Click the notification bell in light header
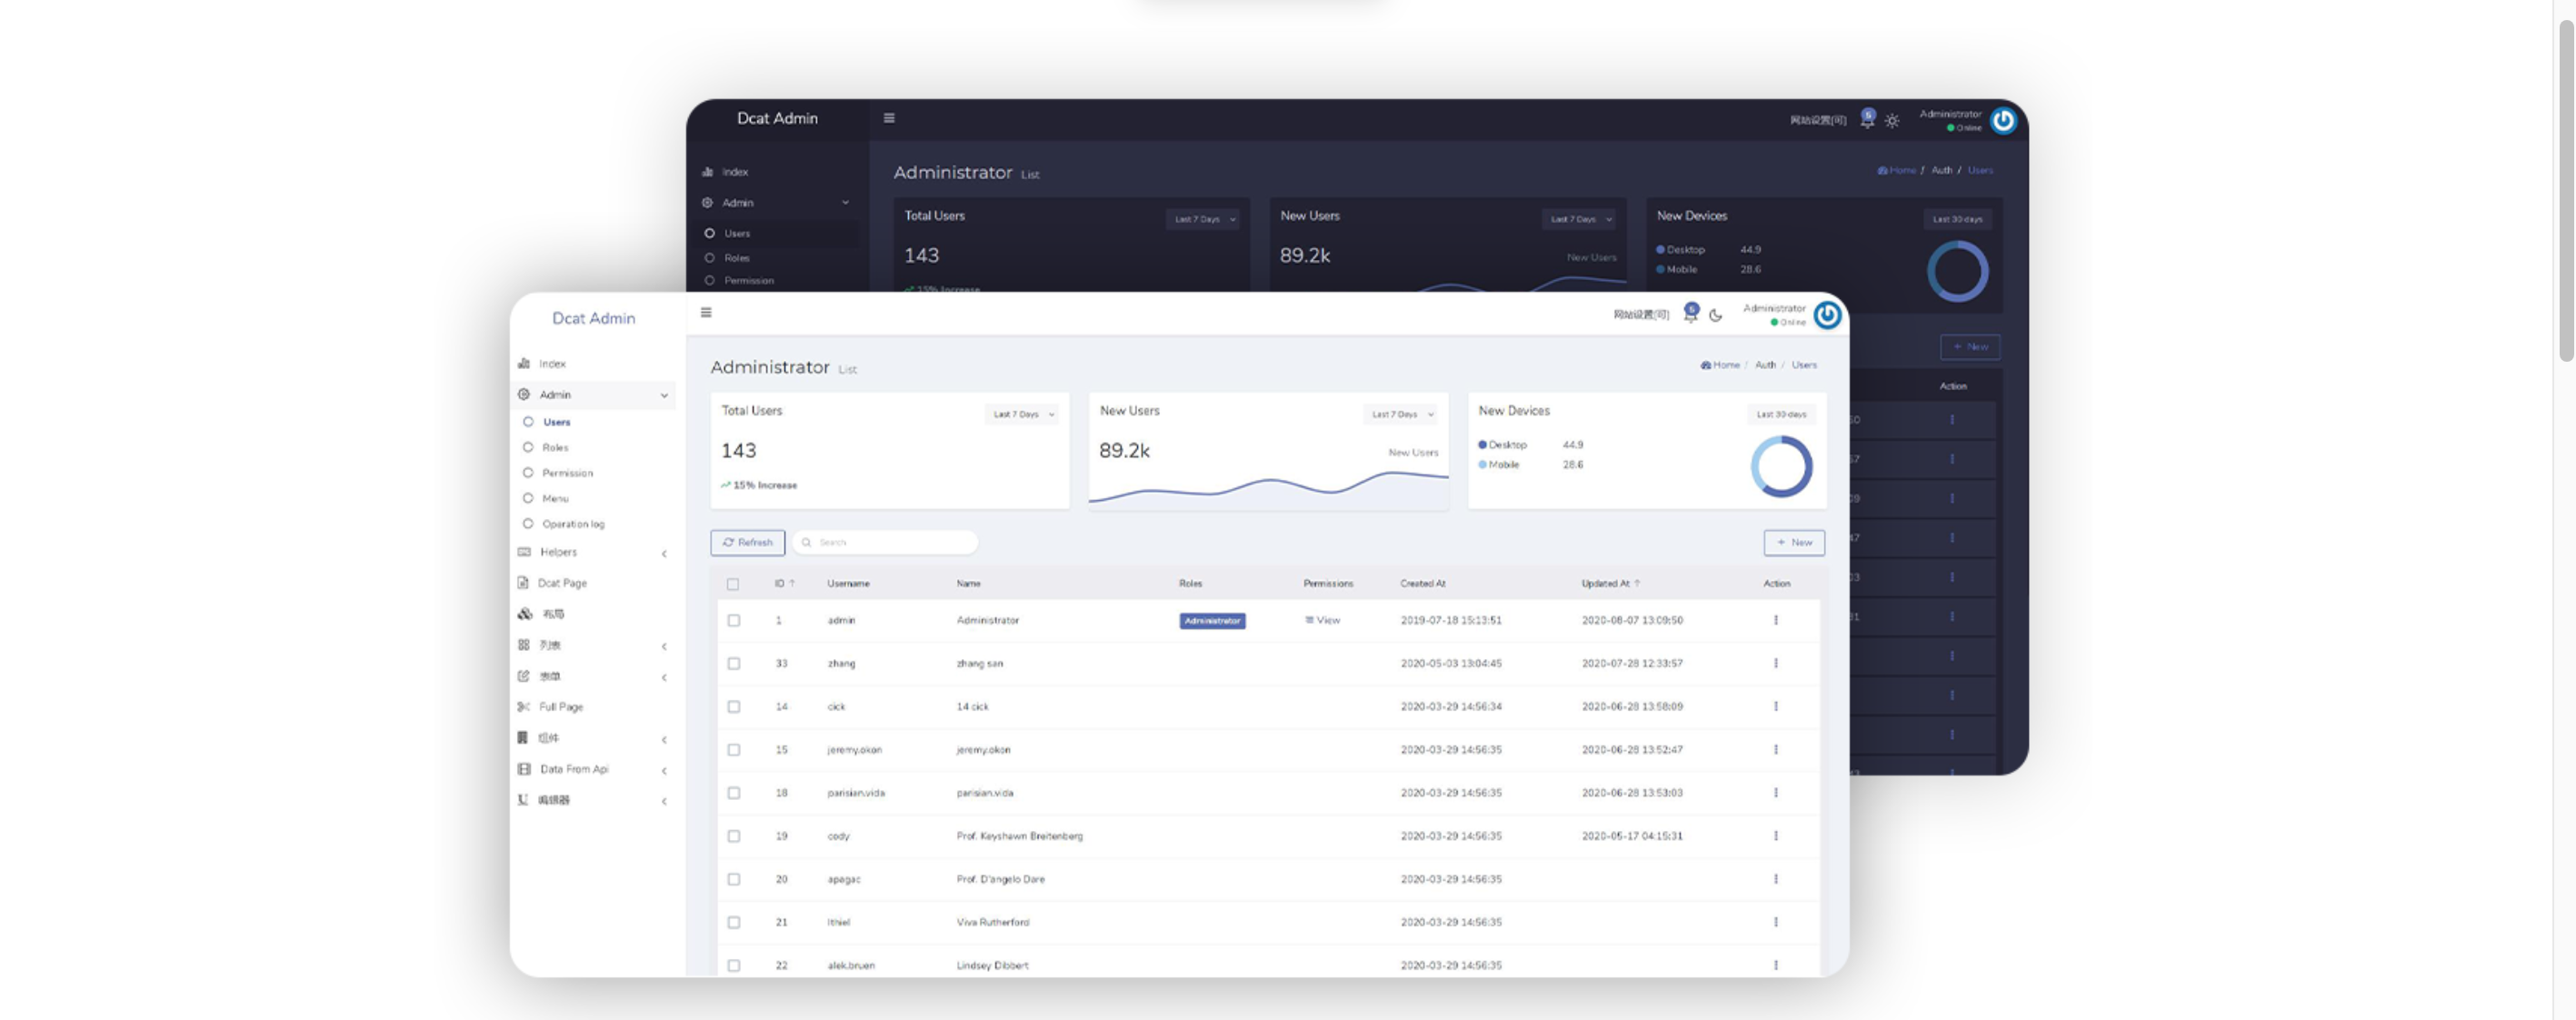Image resolution: width=2576 pixels, height=1020 pixels. 1690,314
